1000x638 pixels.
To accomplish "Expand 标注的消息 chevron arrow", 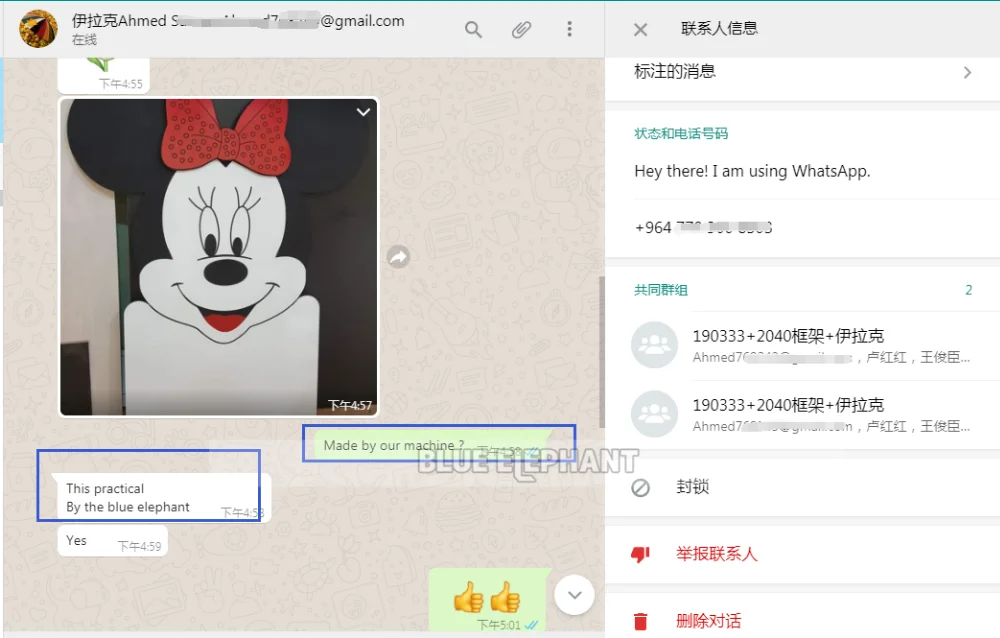I will pyautogui.click(x=967, y=72).
